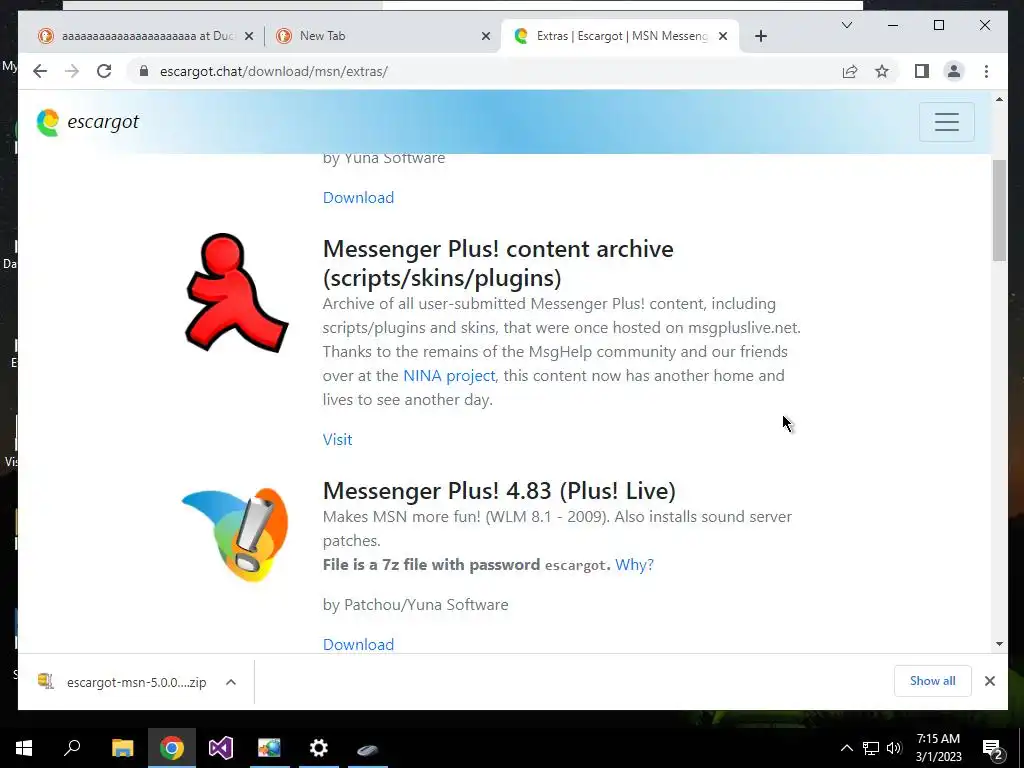
Task: Click the grayed forward navigation arrow
Action: 72,71
